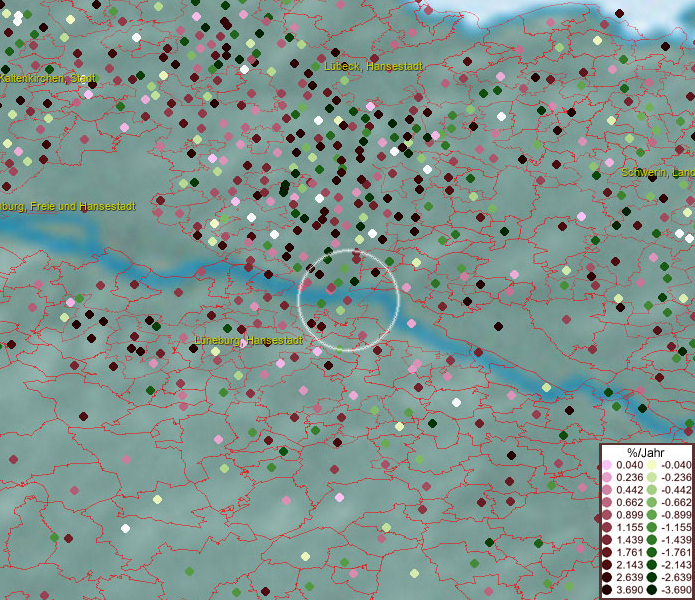Click the 0.442 legend value
This screenshot has height=600, width=695.
629,490
